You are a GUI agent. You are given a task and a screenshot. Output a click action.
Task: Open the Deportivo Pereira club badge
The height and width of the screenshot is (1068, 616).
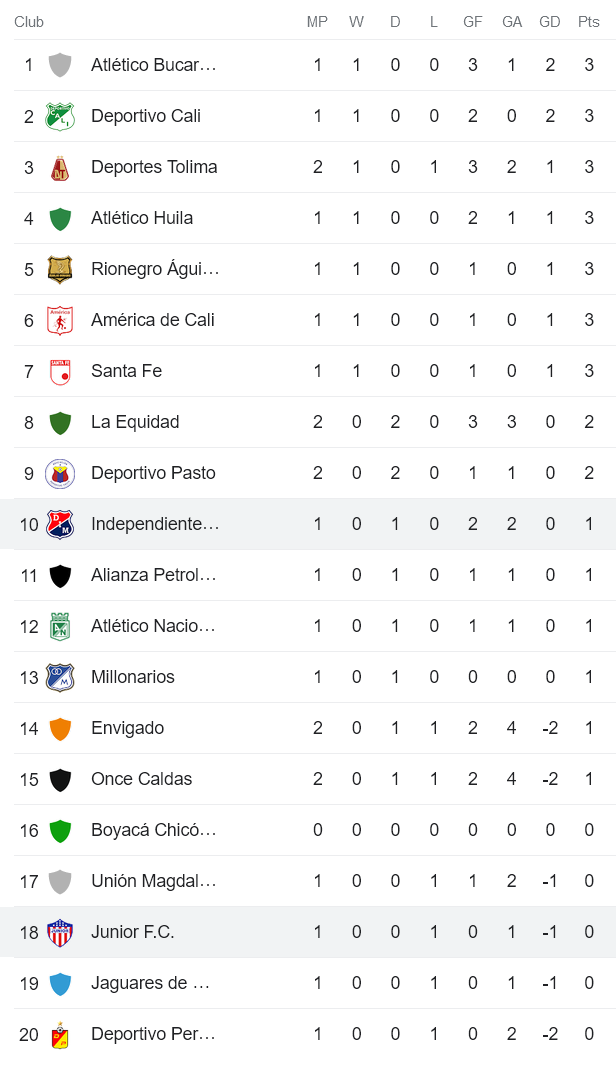(x=60, y=1034)
